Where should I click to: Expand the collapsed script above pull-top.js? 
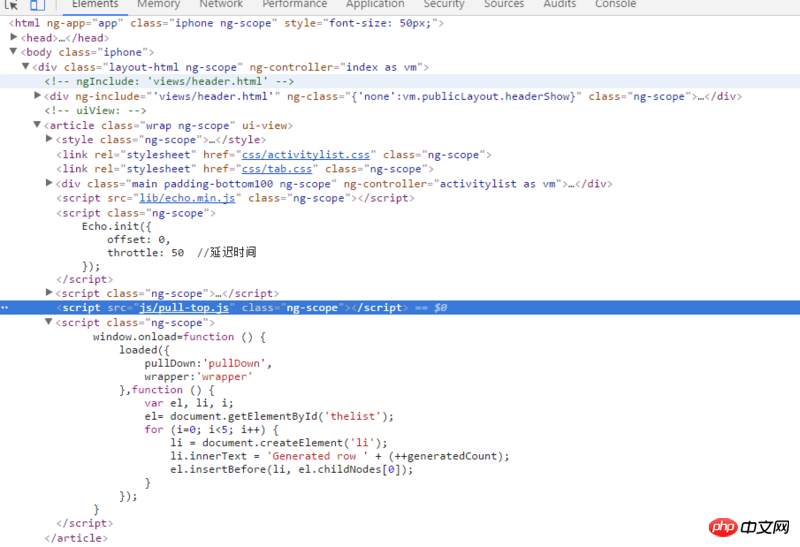(x=49, y=292)
